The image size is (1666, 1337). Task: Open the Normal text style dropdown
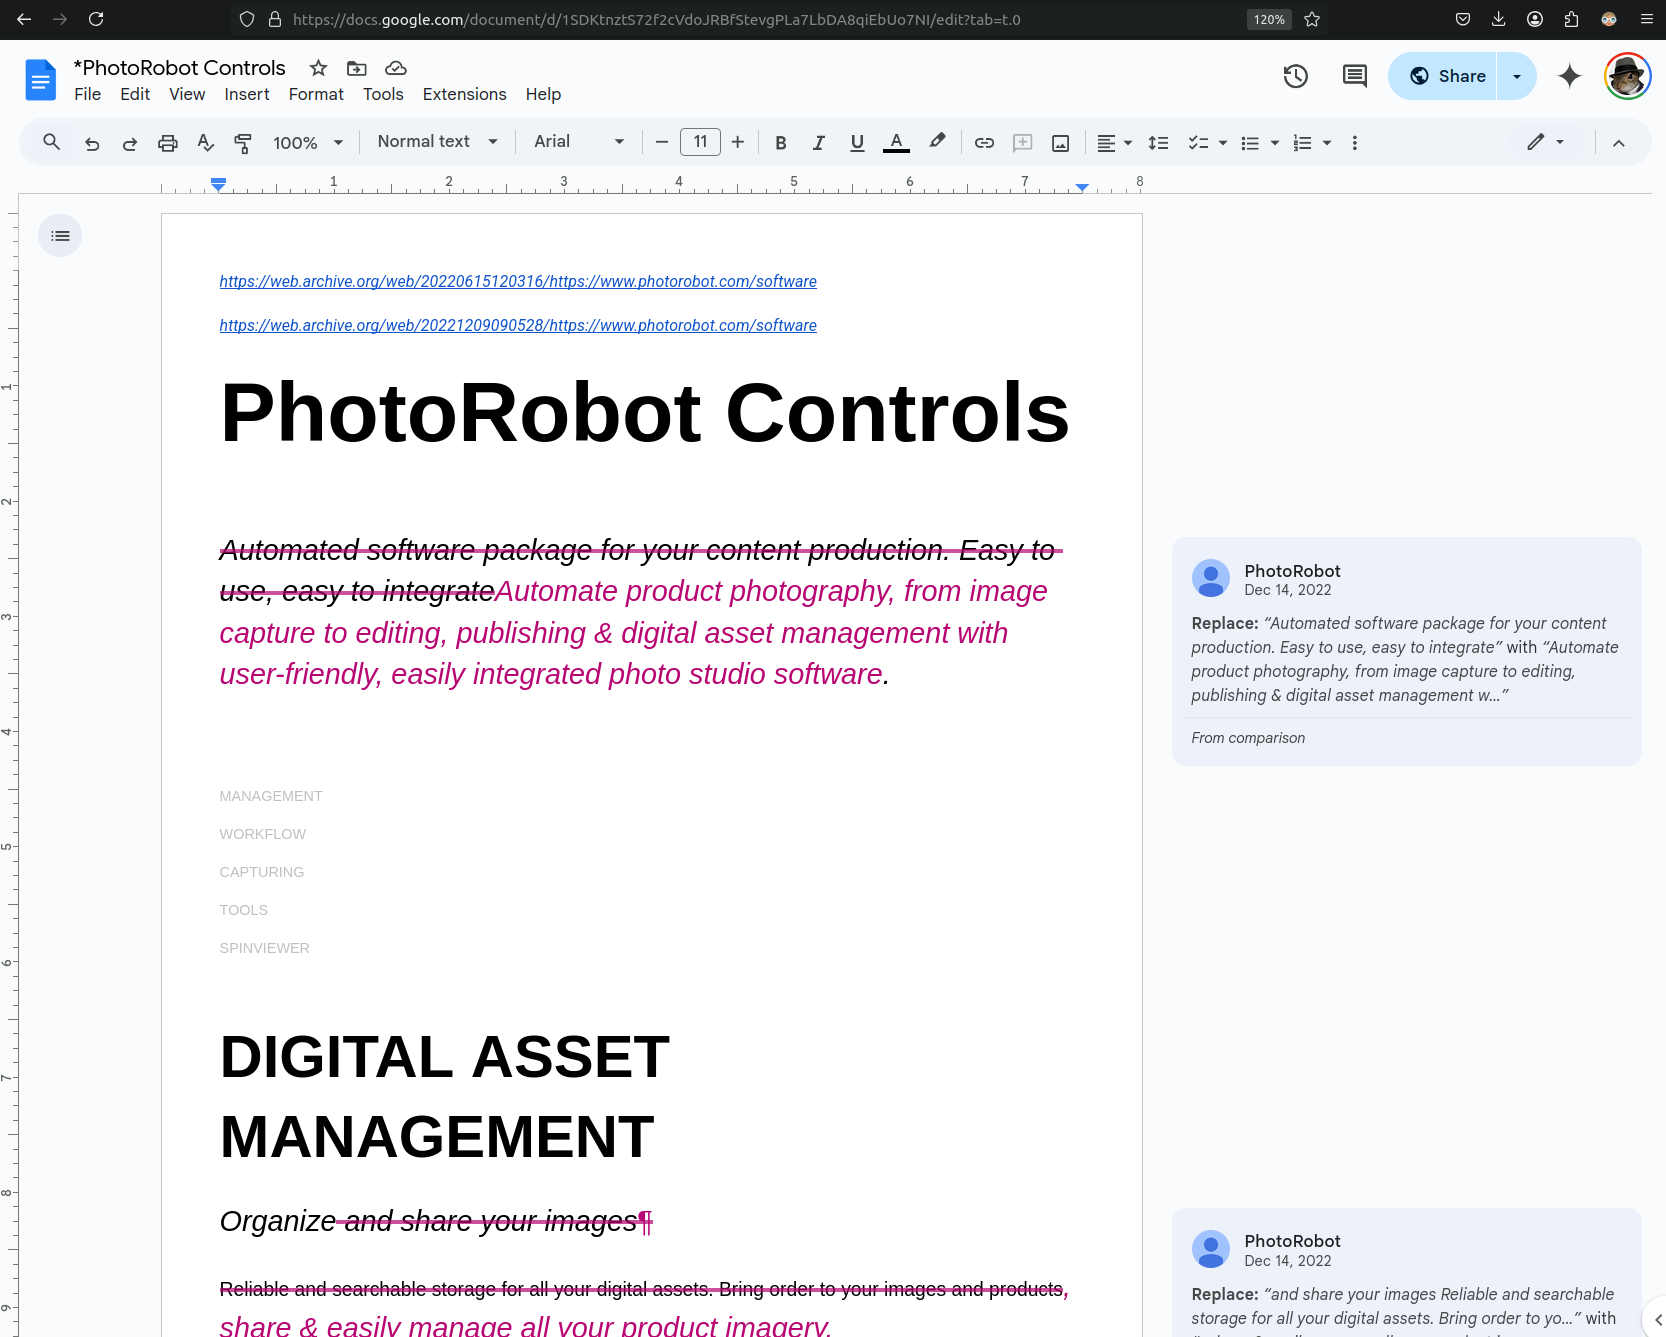coord(437,142)
